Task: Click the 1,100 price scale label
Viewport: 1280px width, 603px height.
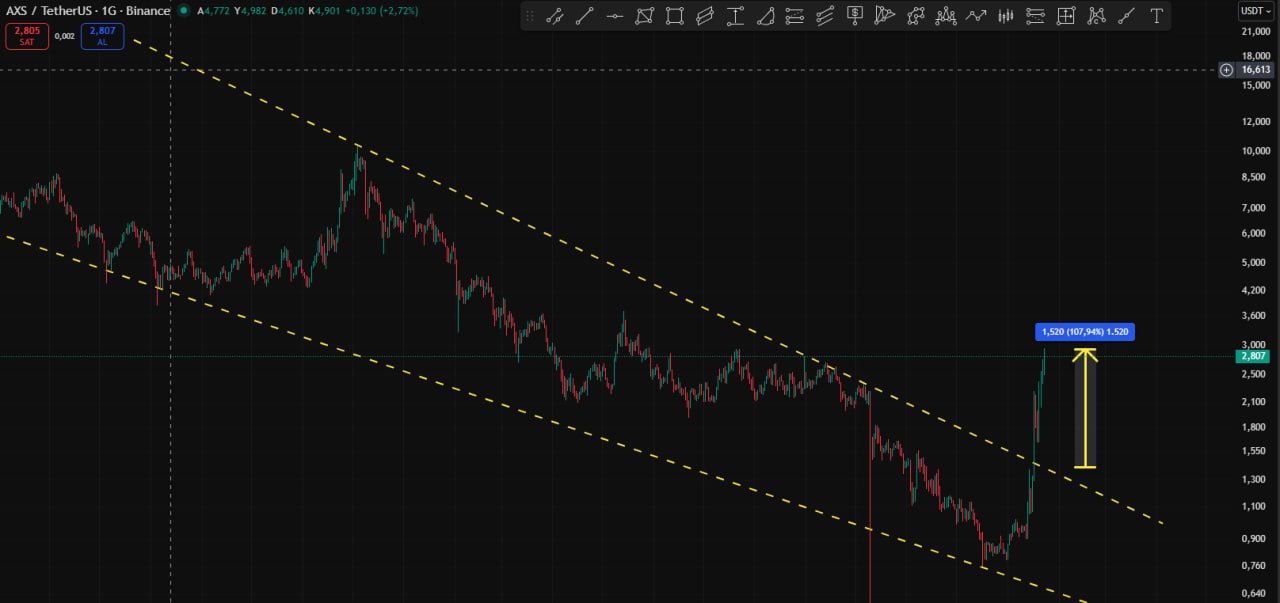Action: pos(1255,506)
